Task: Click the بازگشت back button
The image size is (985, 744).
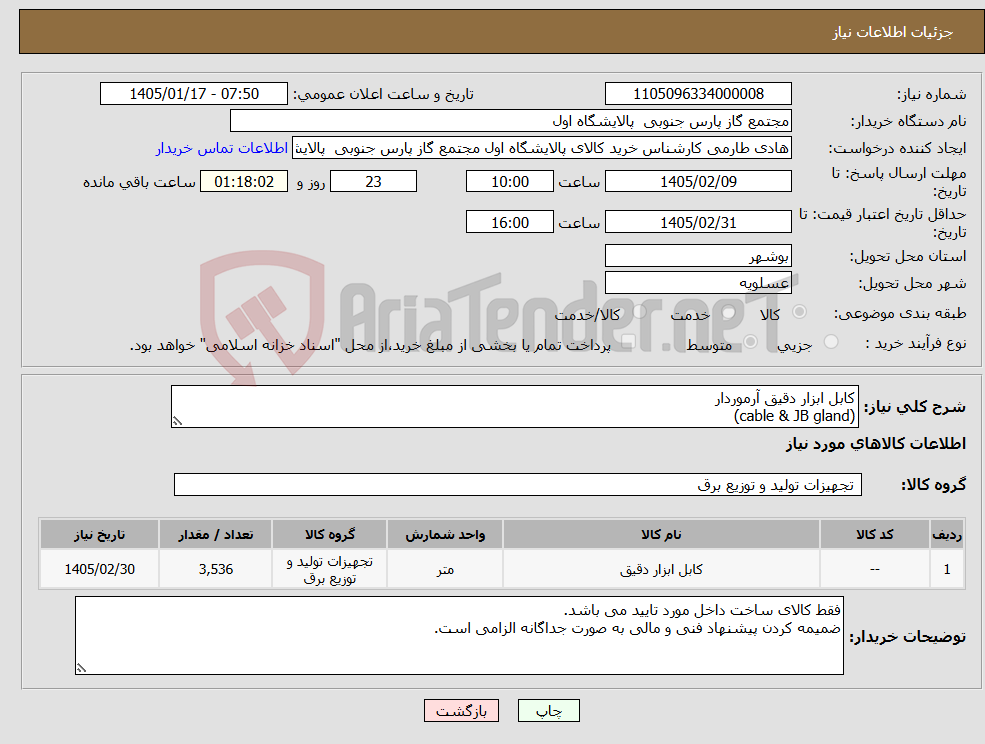Action: [461, 711]
